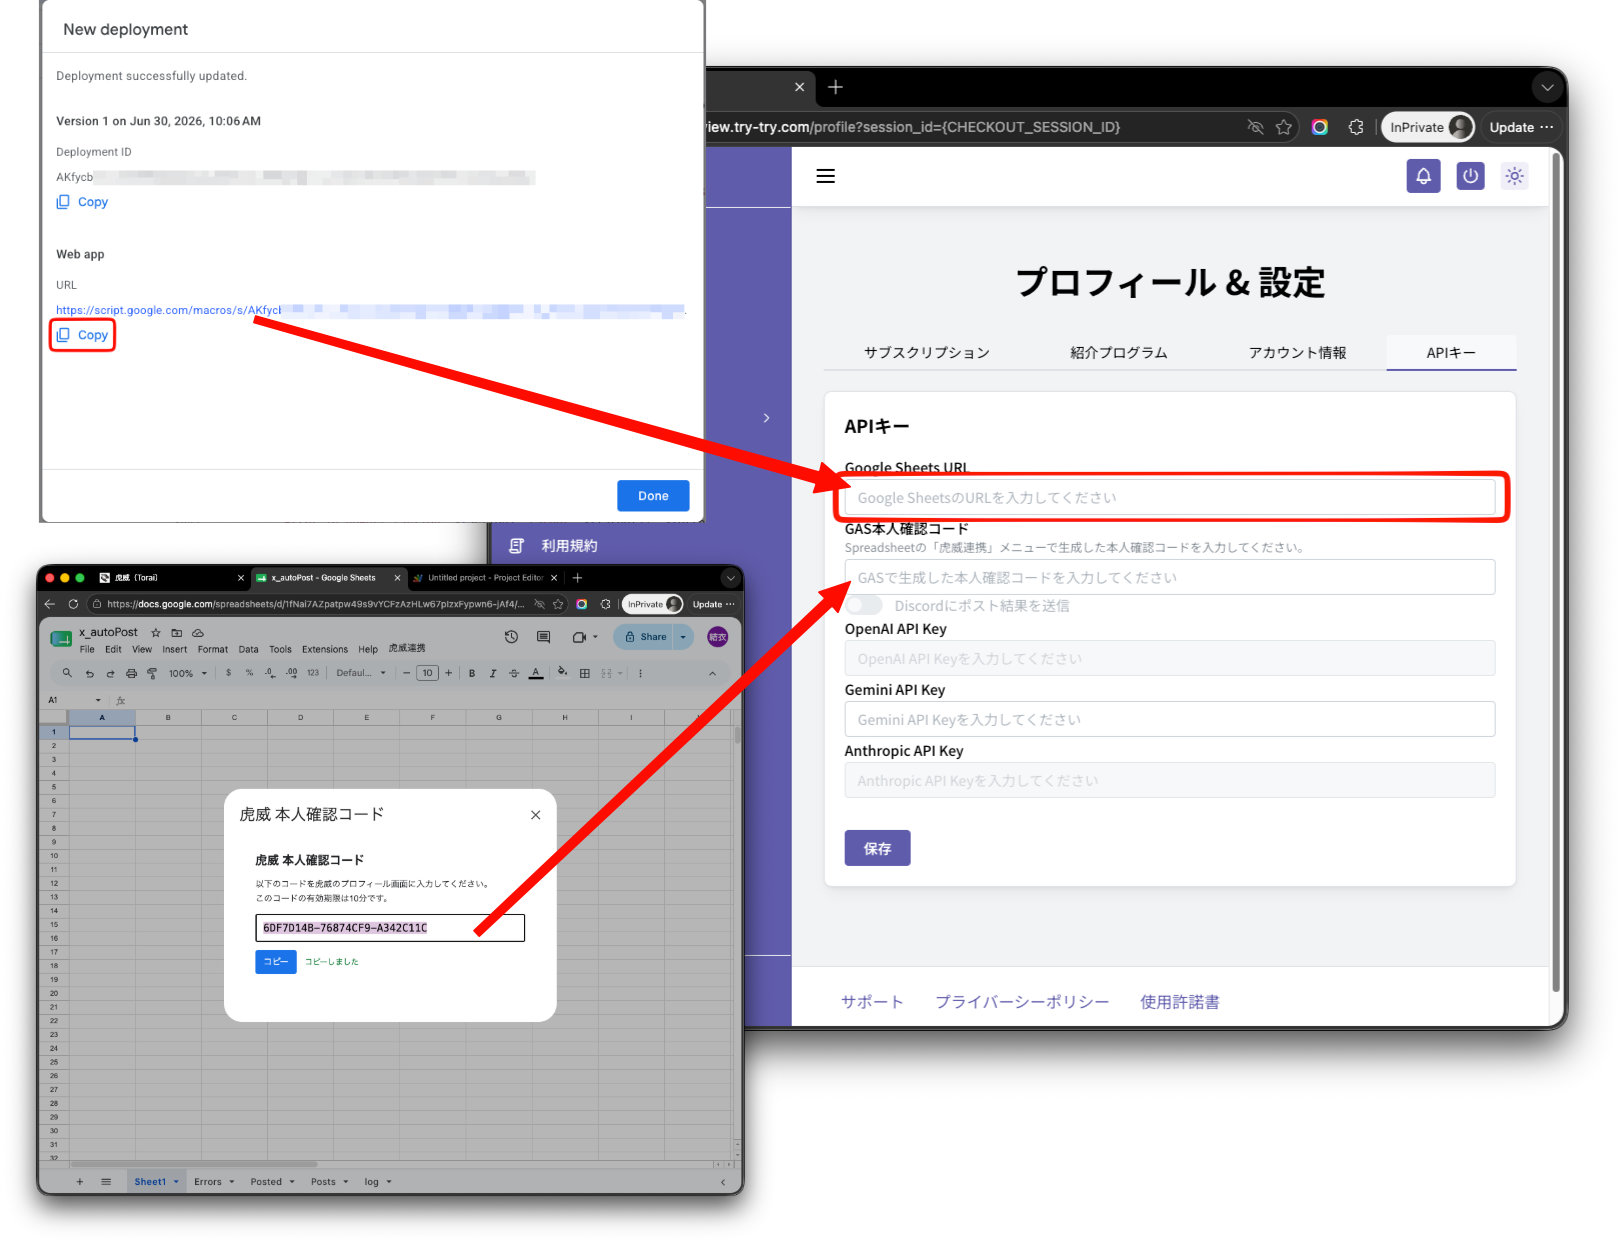Image resolution: width=1624 pixels, height=1244 pixels.
Task: Open hamburger menu on profile page
Action: coord(825,176)
